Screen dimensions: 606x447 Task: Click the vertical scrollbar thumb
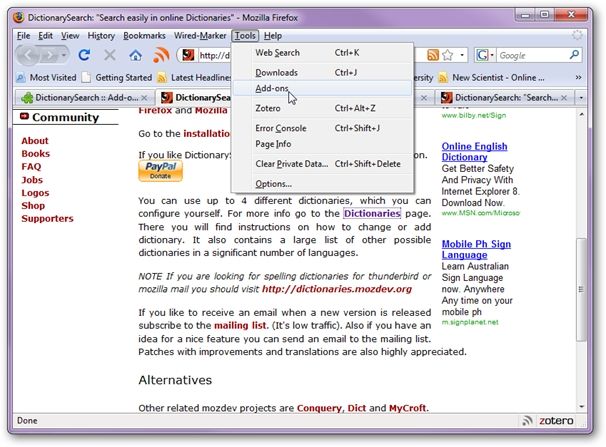(x=581, y=289)
